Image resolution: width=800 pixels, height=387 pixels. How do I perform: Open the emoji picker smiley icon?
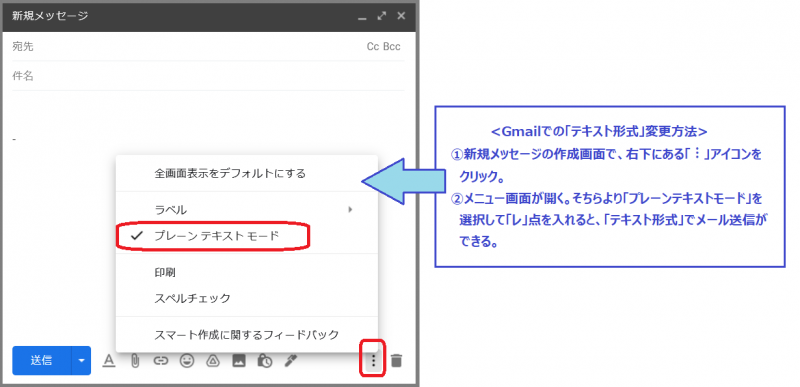187,361
